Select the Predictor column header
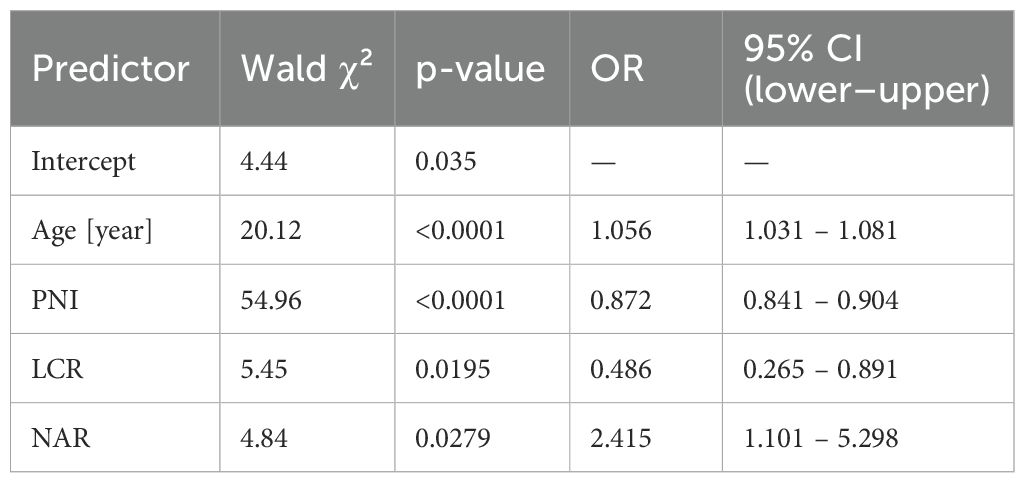Image resolution: width=1025 pixels, height=483 pixels. (115, 68)
